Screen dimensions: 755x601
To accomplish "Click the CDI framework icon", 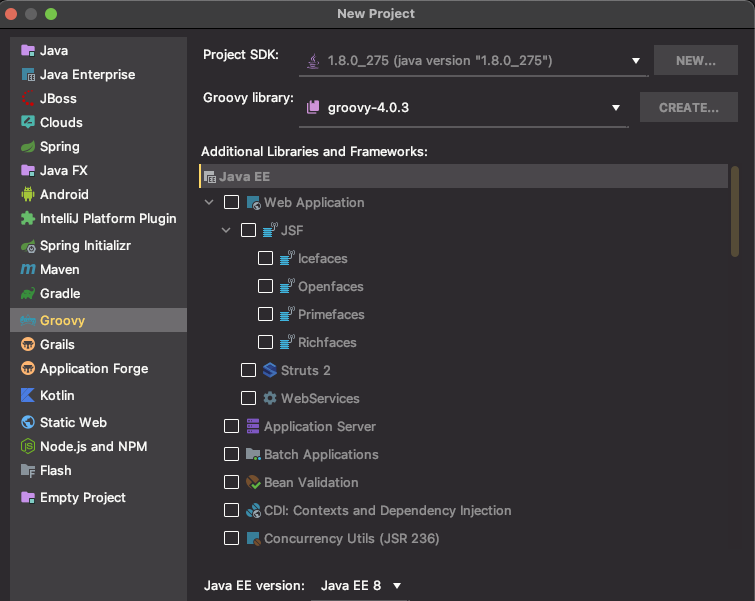I will (253, 510).
